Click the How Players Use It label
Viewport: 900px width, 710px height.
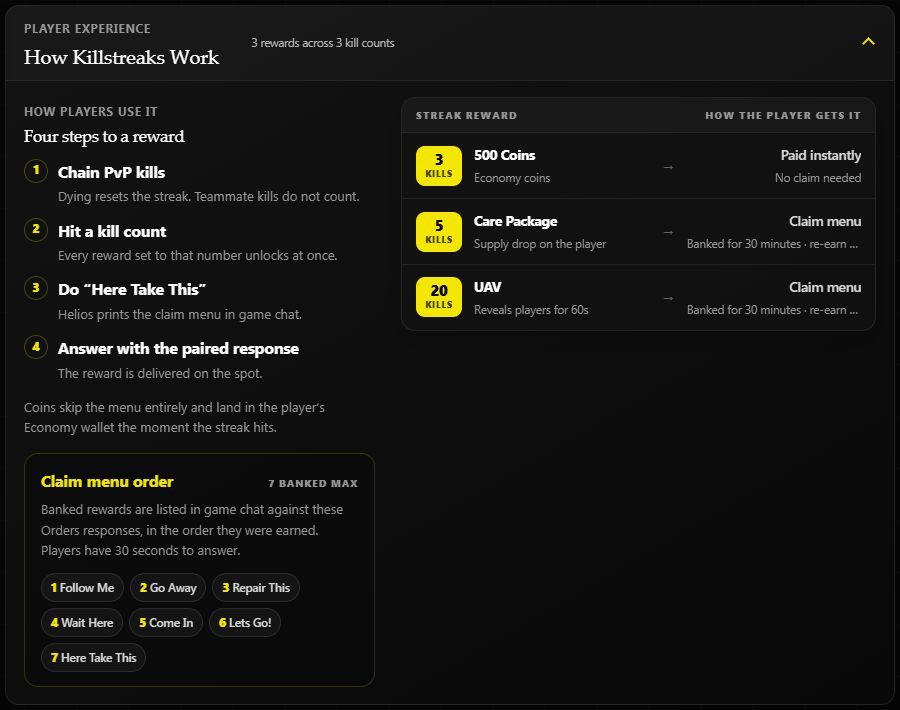click(x=91, y=111)
